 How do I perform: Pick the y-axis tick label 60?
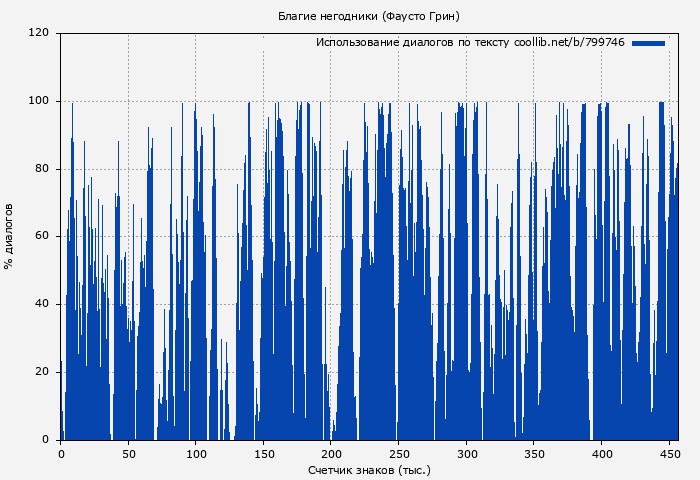click(42, 237)
